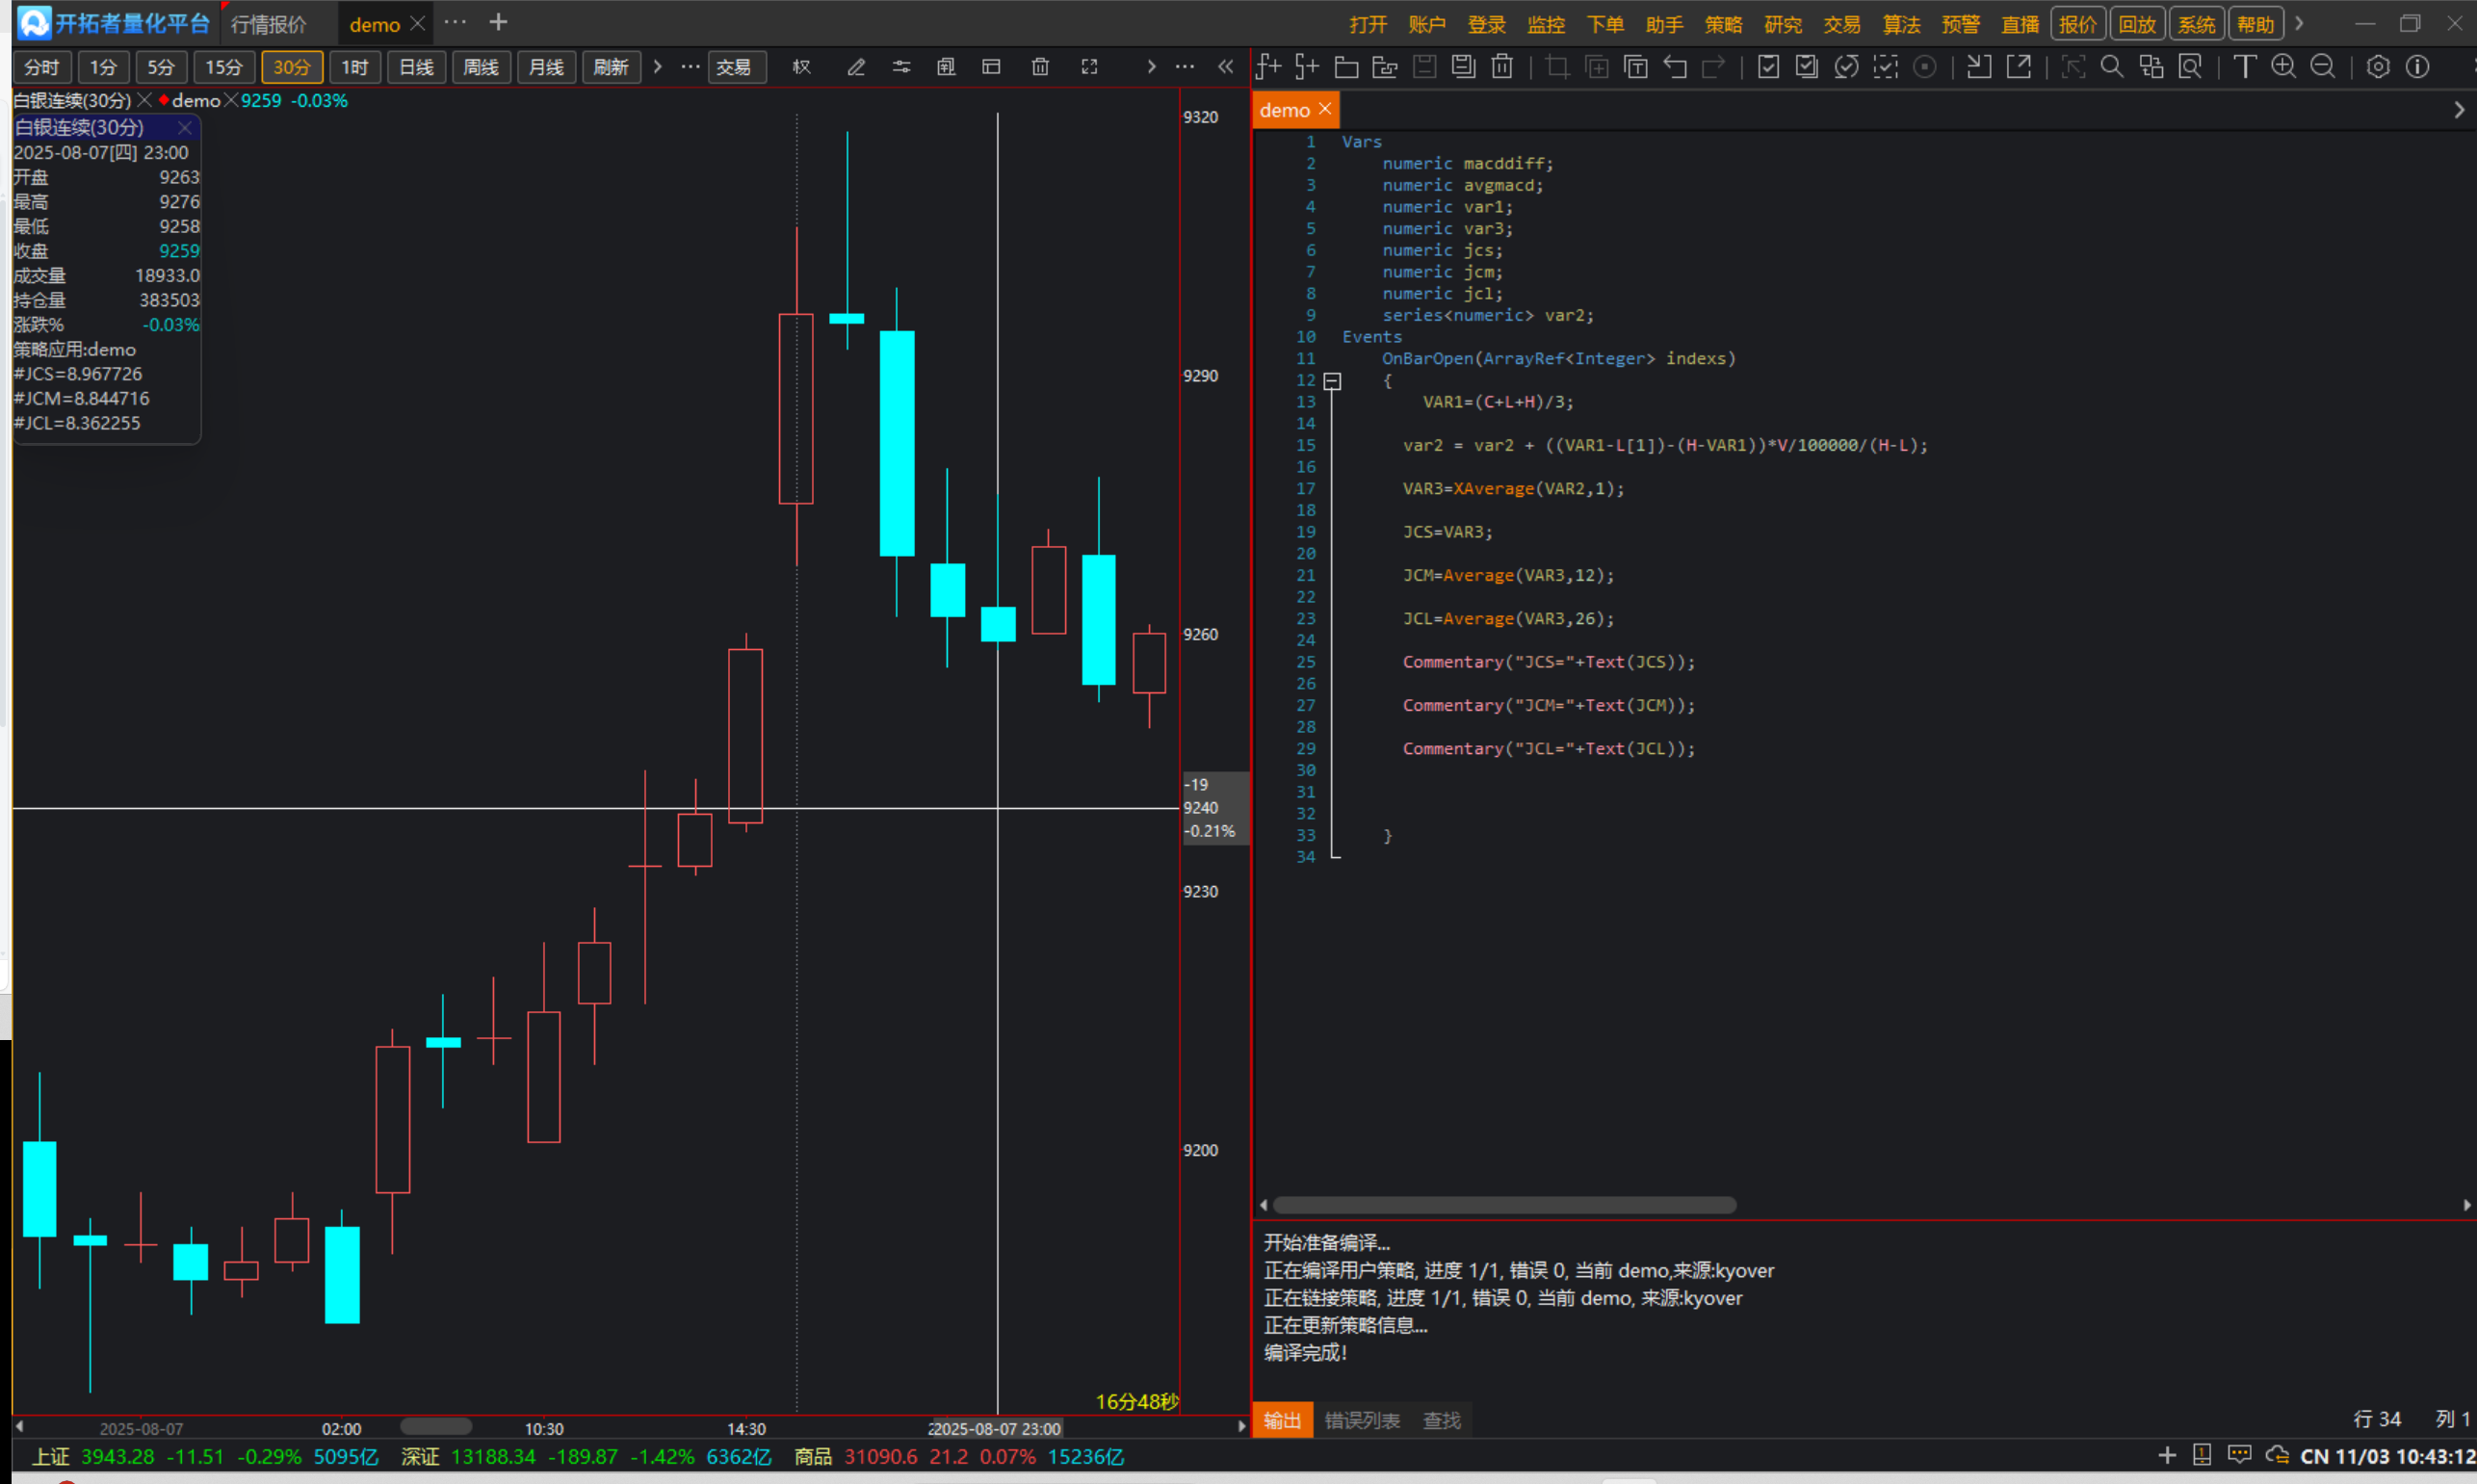Toggle the 权 adjustment button
Screen dimensions: 2477x1484
tap(801, 67)
